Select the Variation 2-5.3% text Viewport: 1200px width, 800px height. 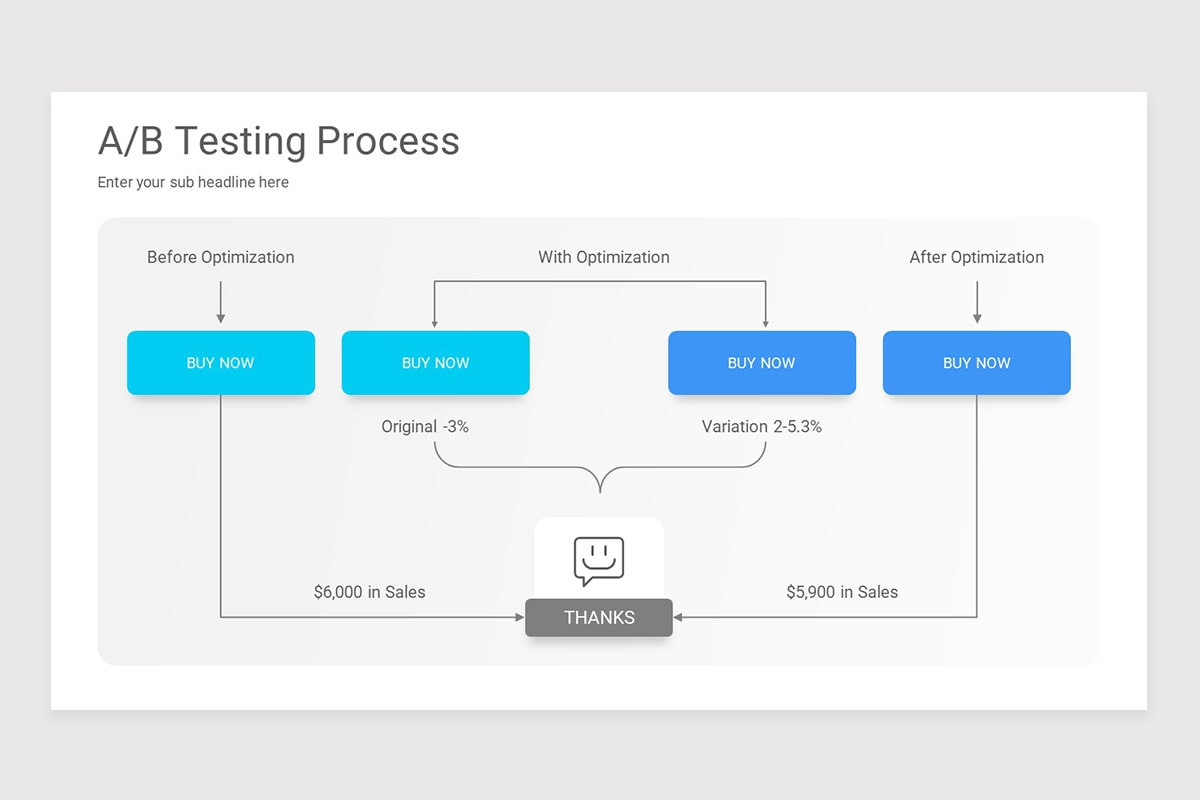(x=762, y=426)
